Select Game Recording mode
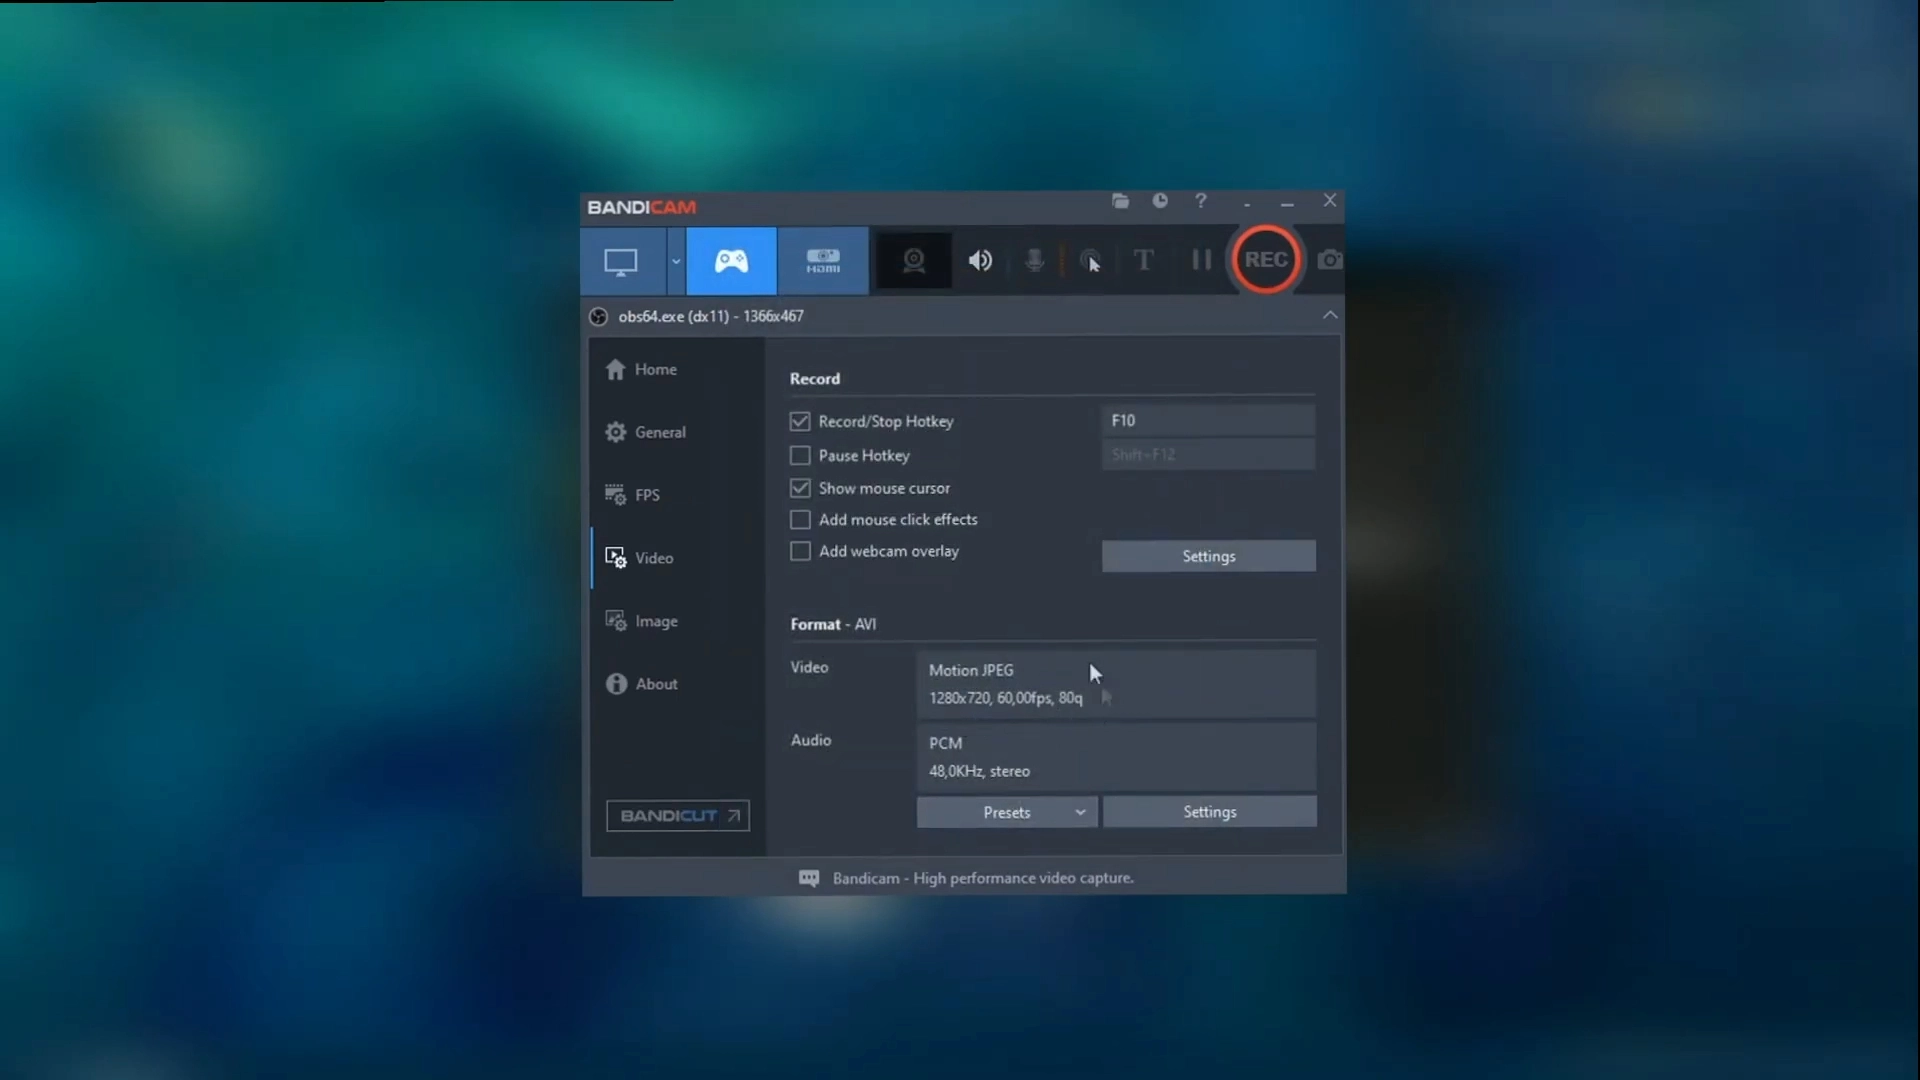Viewport: 1920px width, 1080px height. (731, 261)
